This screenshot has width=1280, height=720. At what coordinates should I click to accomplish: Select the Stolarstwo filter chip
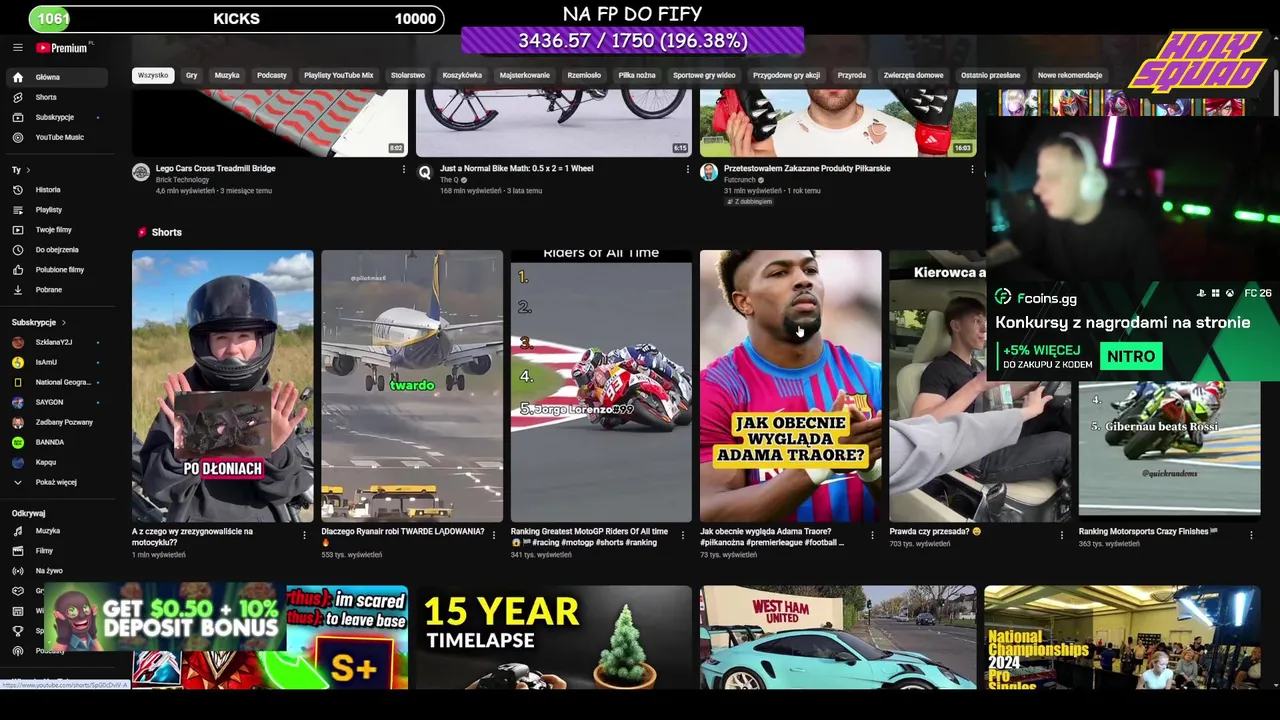click(x=408, y=75)
